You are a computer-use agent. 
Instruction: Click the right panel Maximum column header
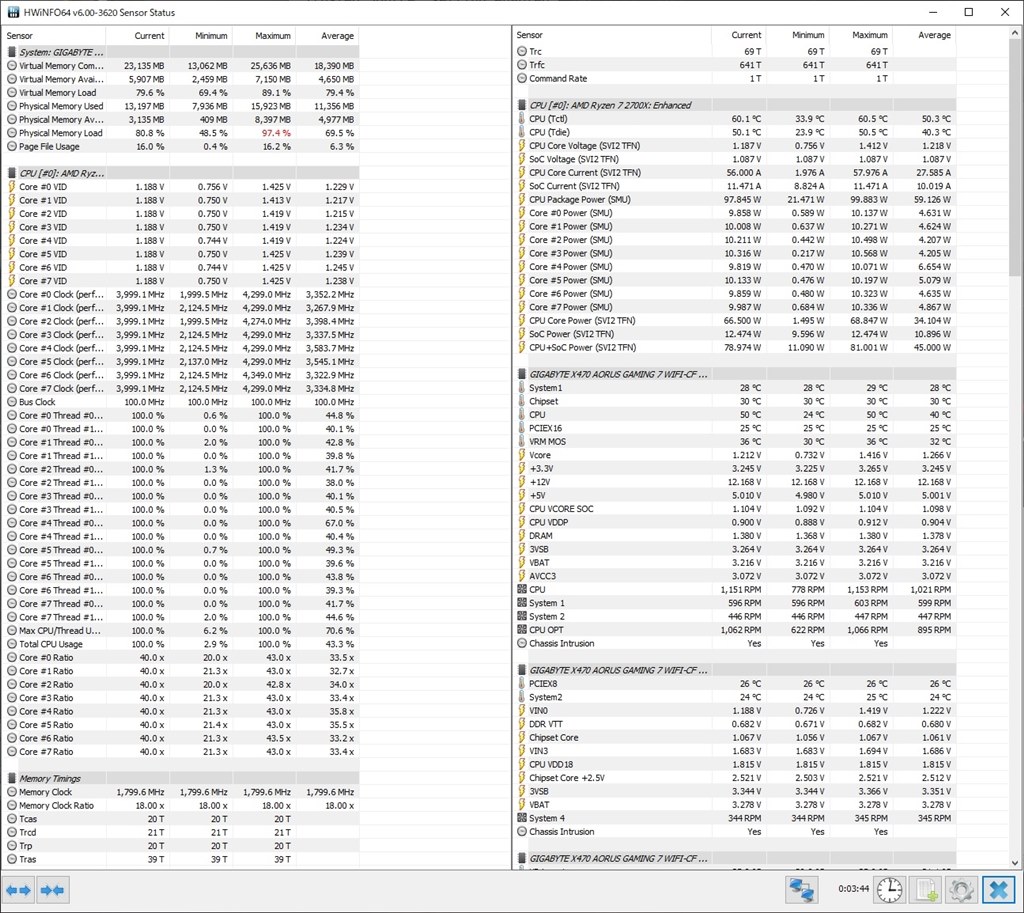tap(869, 35)
